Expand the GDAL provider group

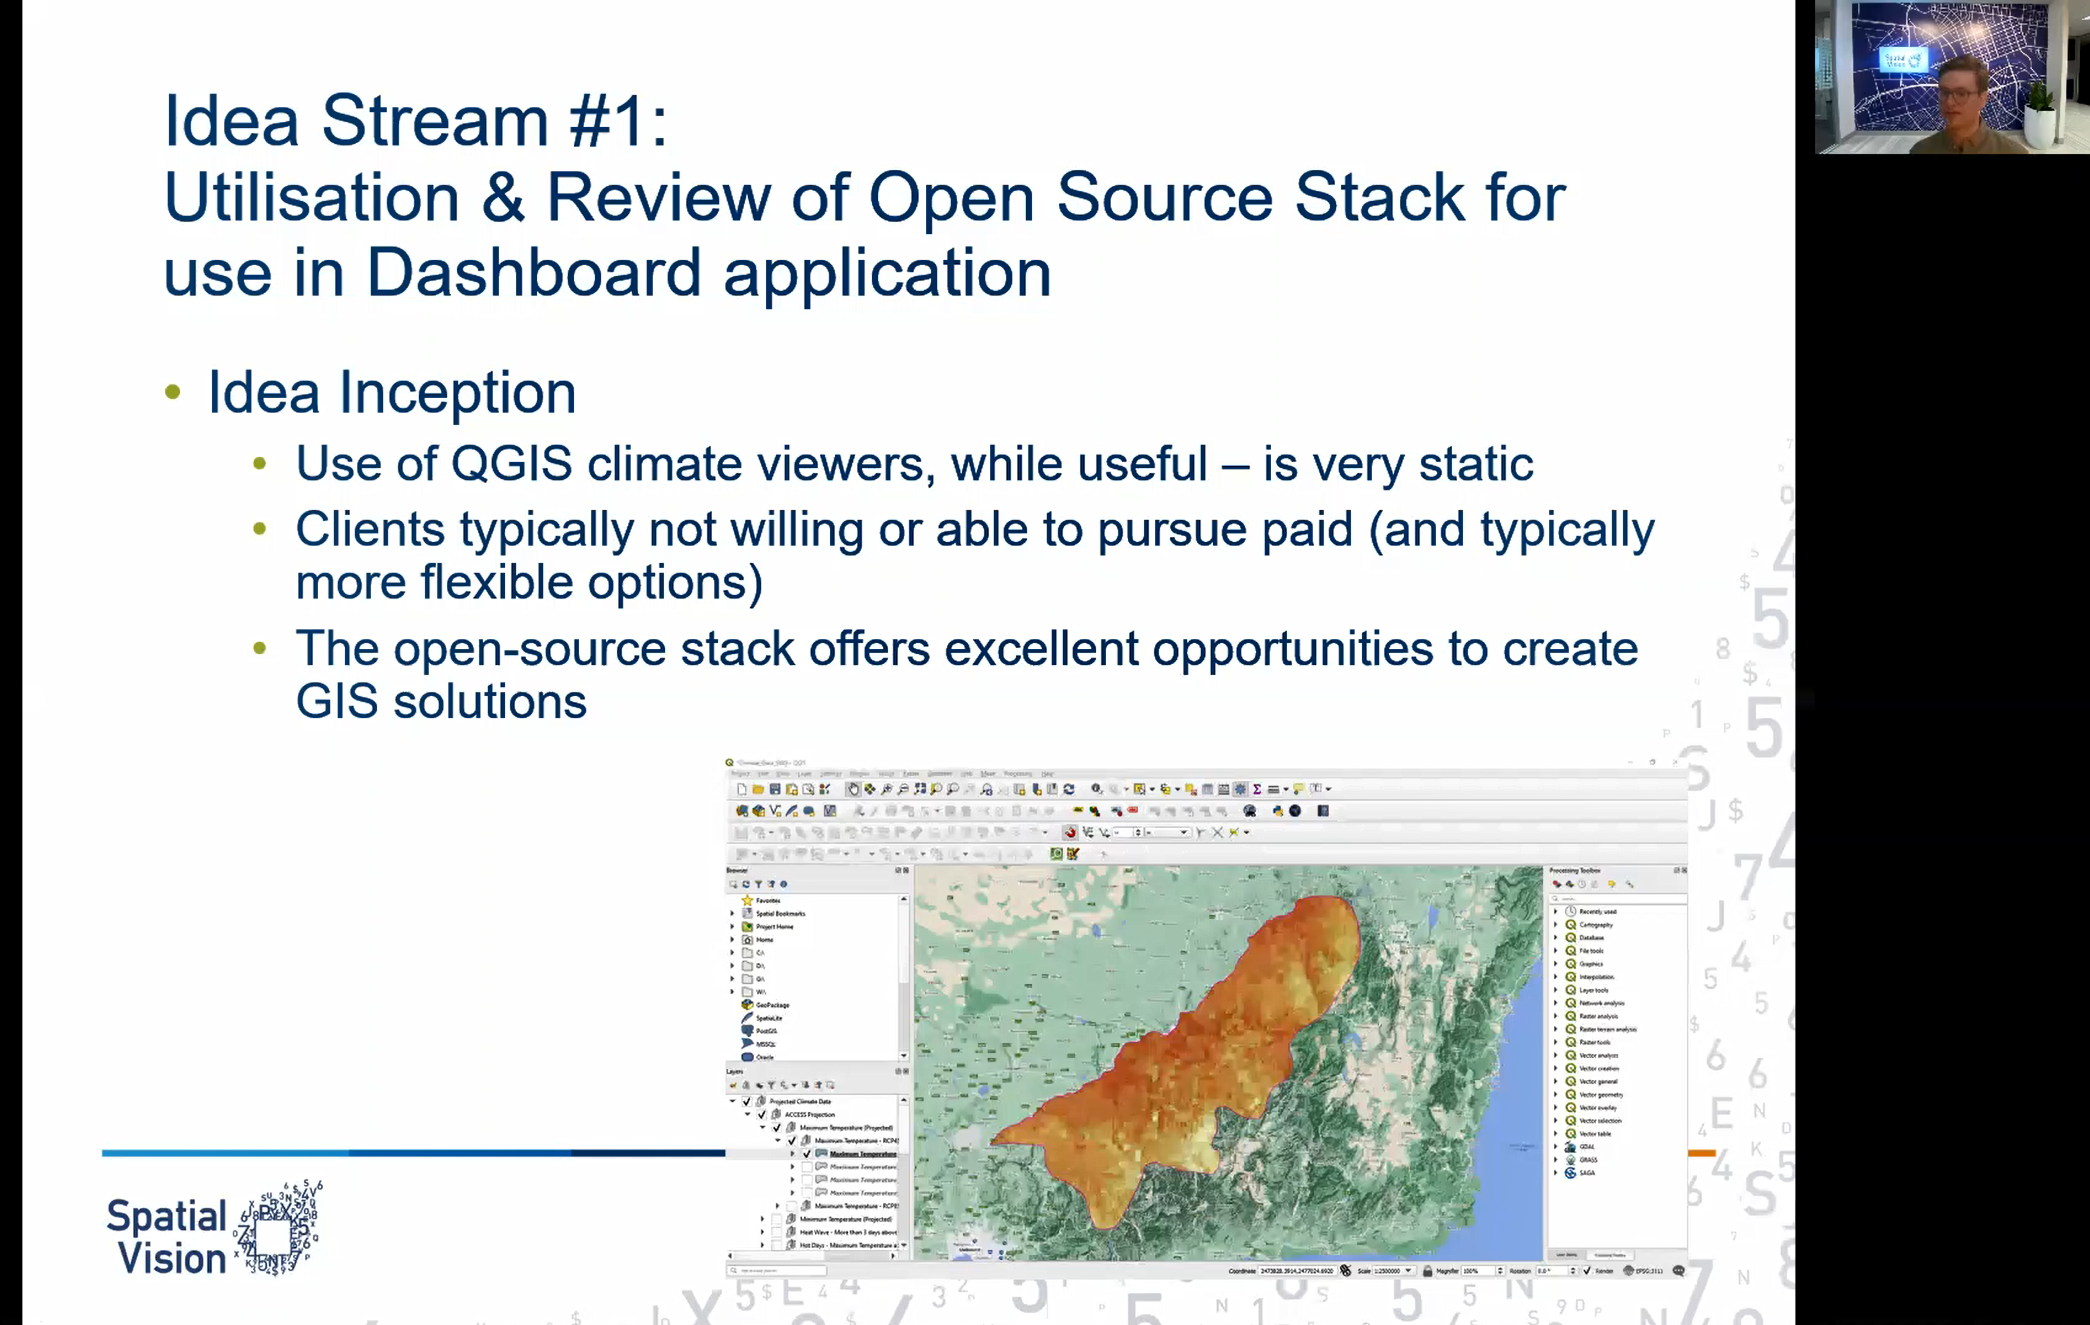point(1555,1146)
